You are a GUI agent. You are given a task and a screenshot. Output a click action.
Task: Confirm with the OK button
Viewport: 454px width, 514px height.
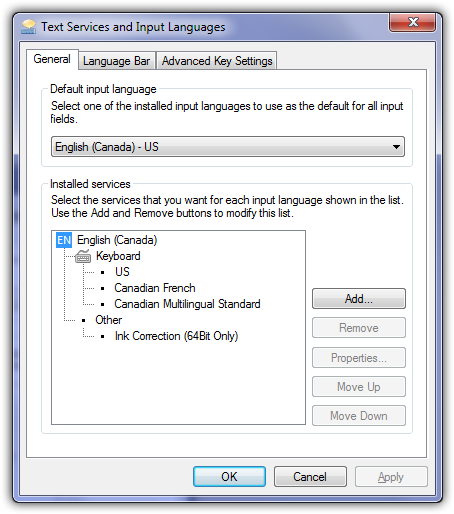pyautogui.click(x=229, y=477)
